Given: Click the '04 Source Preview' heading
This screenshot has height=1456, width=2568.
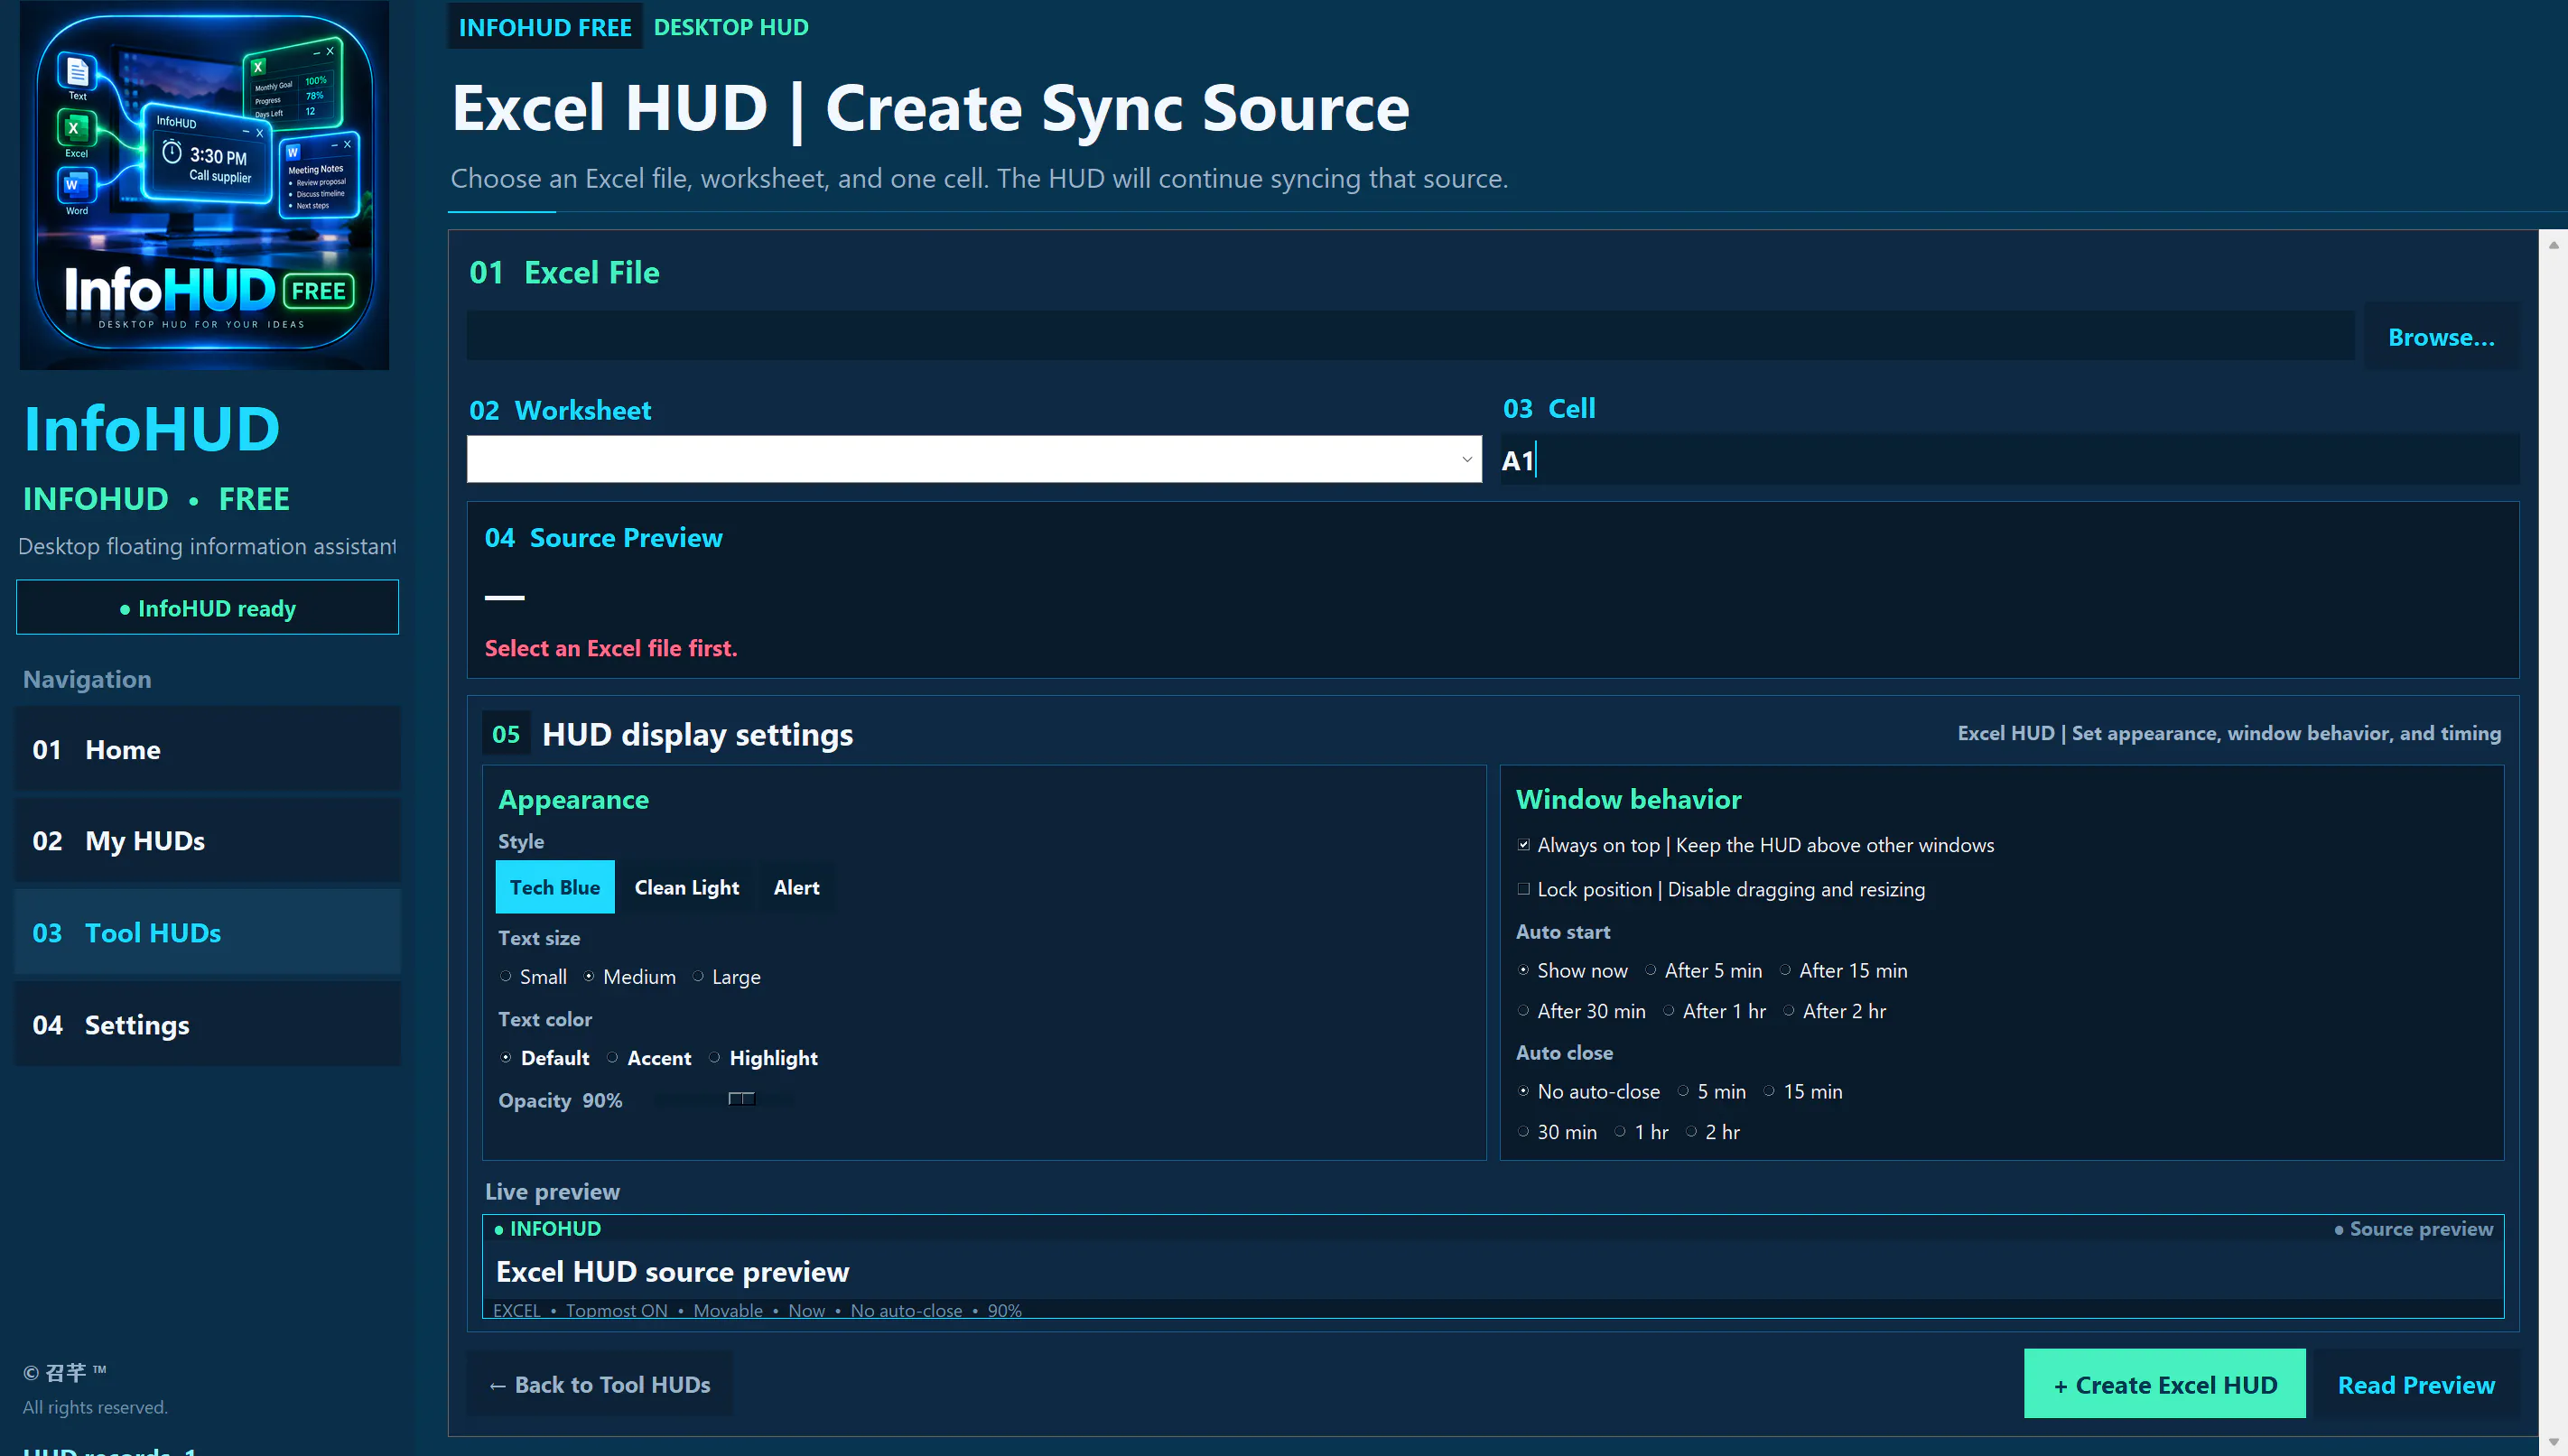Looking at the screenshot, I should (x=603, y=537).
